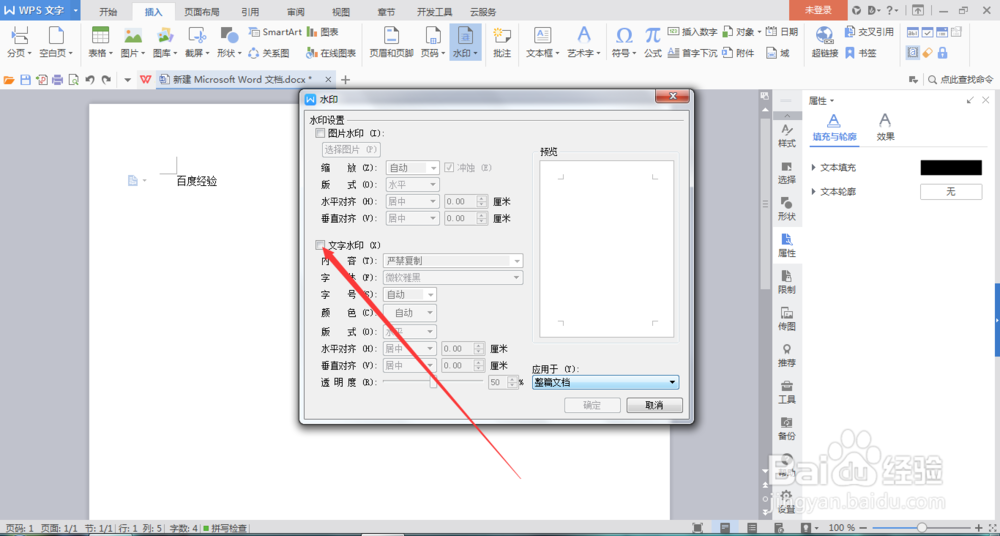Close the 新建 Microsoft Word 文档.docx tab

tap(328, 80)
